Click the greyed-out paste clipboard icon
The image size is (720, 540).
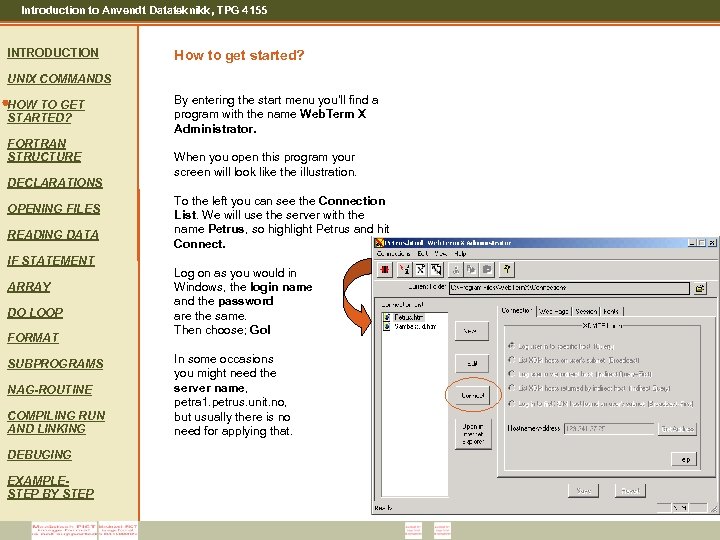pos(487,270)
